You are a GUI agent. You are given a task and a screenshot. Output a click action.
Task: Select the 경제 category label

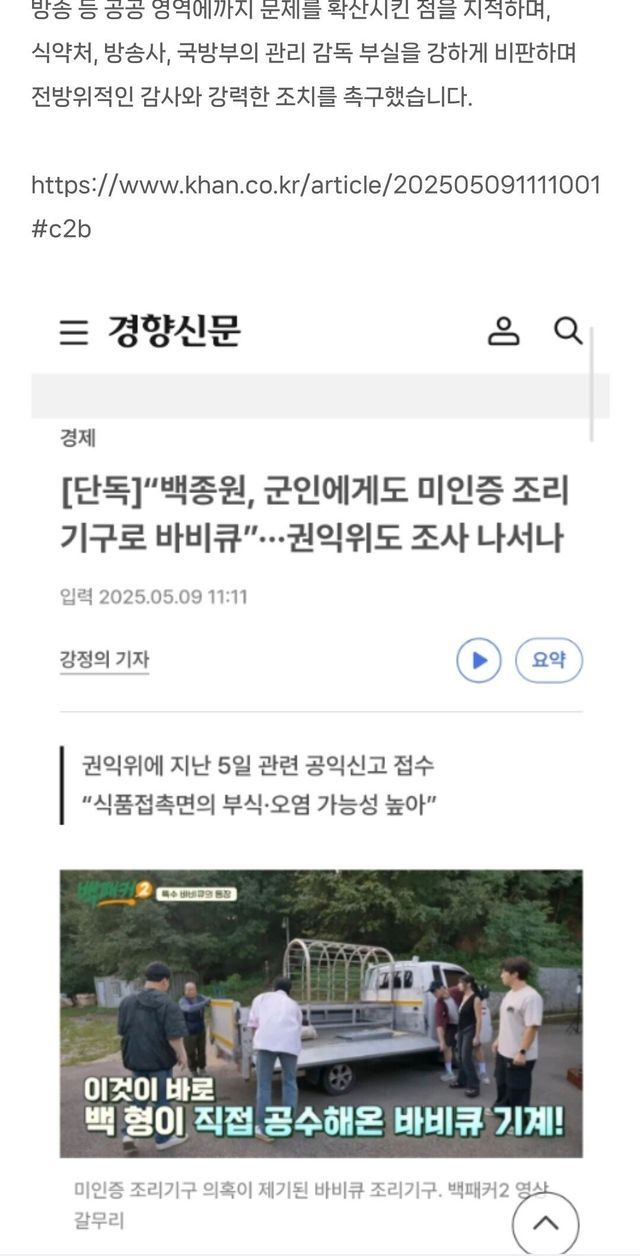point(78,438)
